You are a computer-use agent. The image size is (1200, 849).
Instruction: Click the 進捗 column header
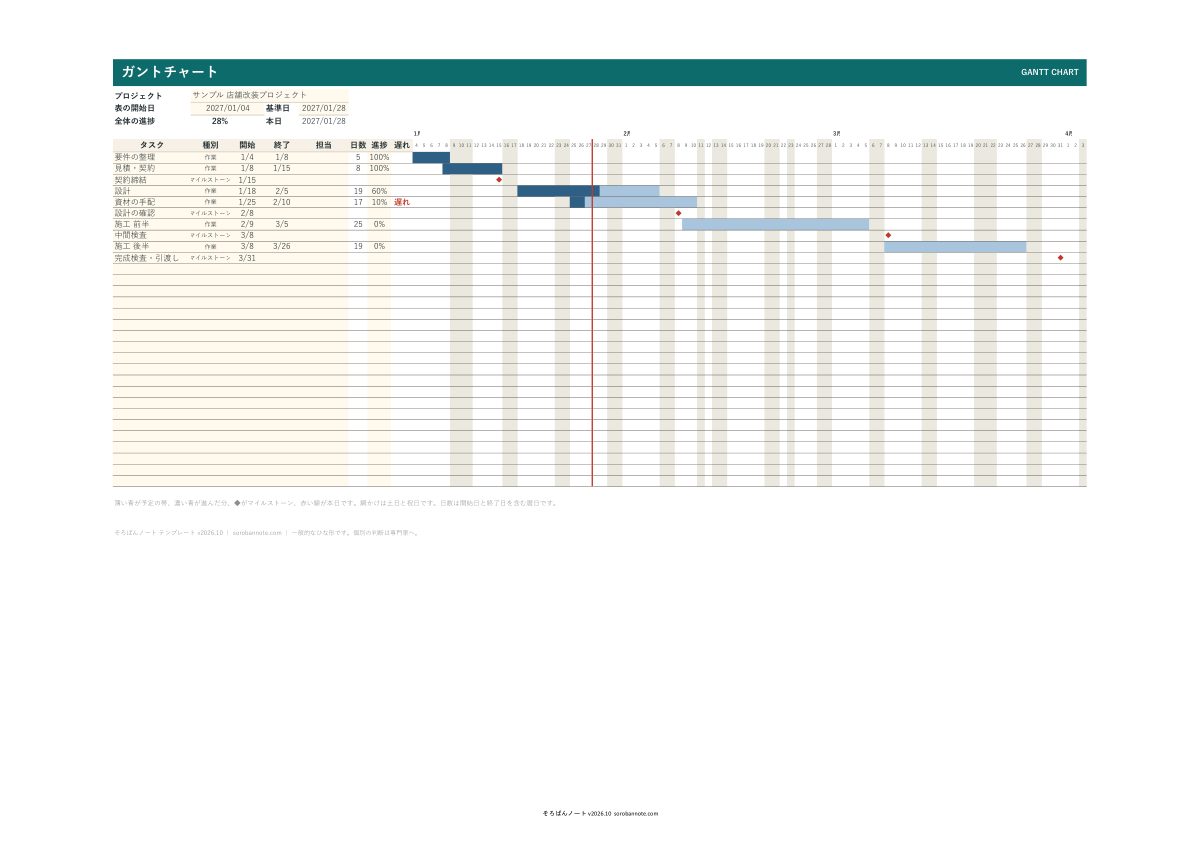379,145
